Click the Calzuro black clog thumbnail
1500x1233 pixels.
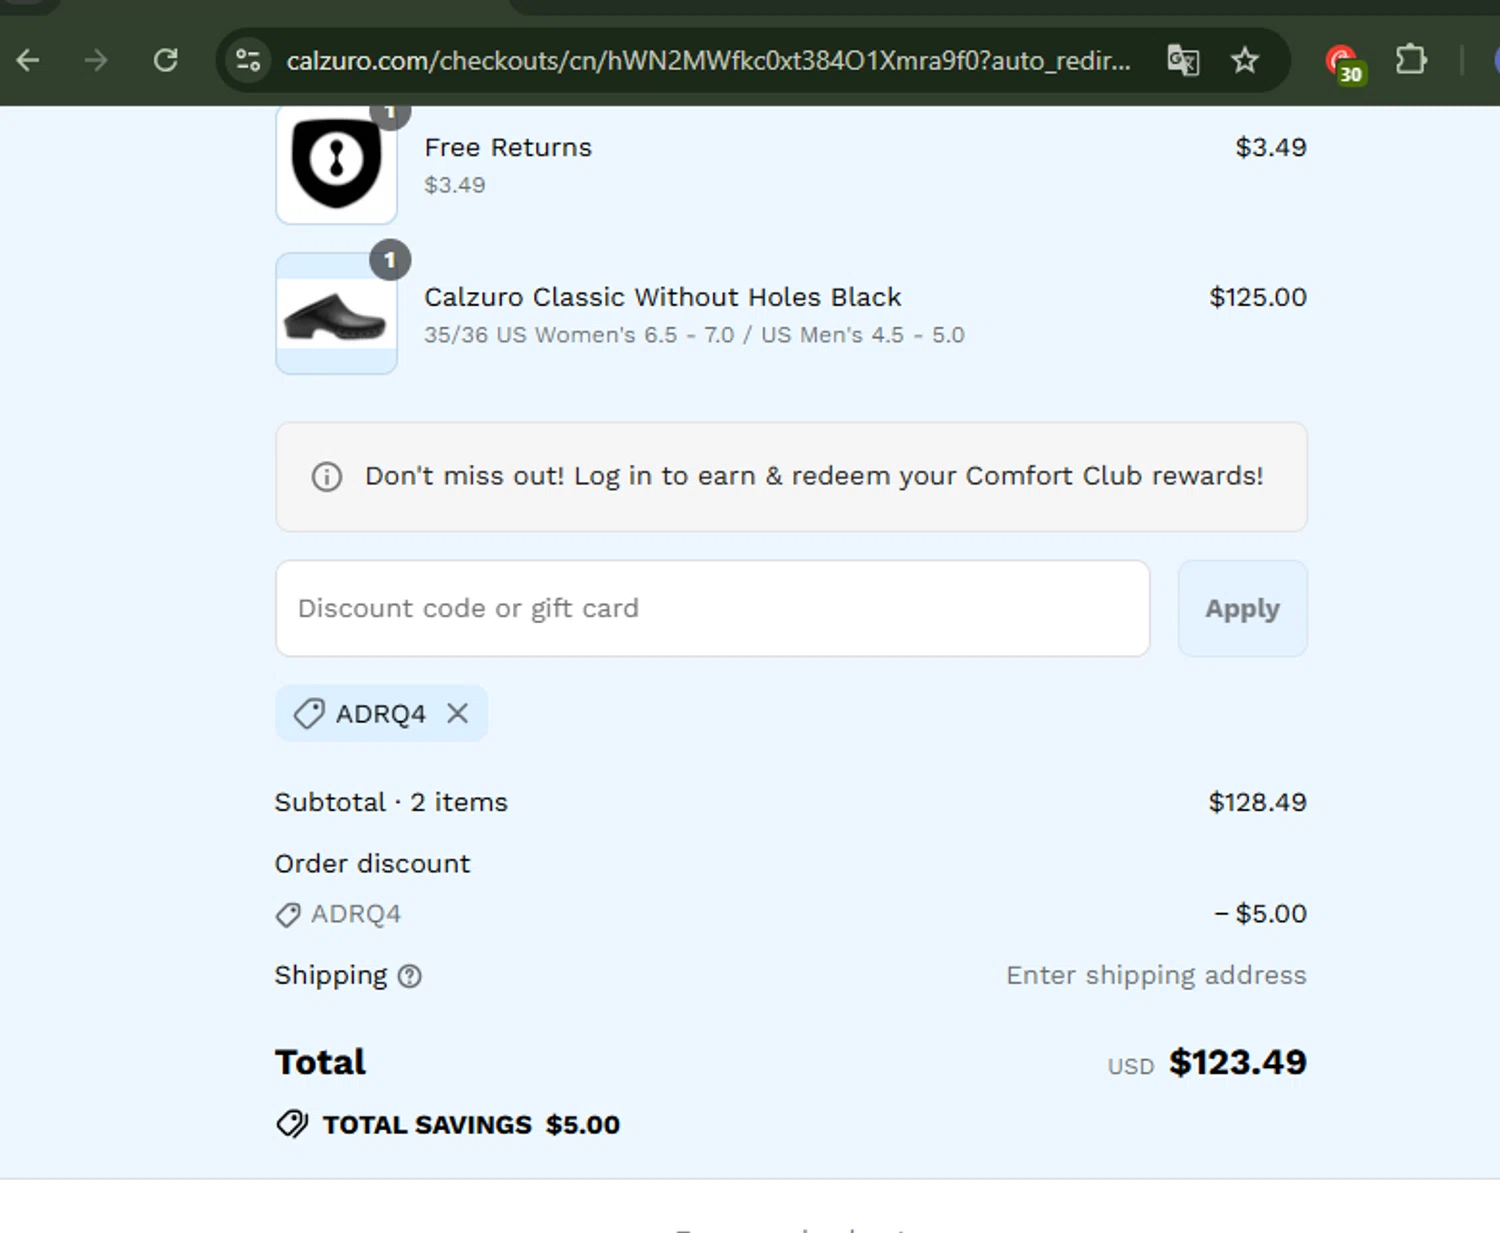click(x=336, y=314)
